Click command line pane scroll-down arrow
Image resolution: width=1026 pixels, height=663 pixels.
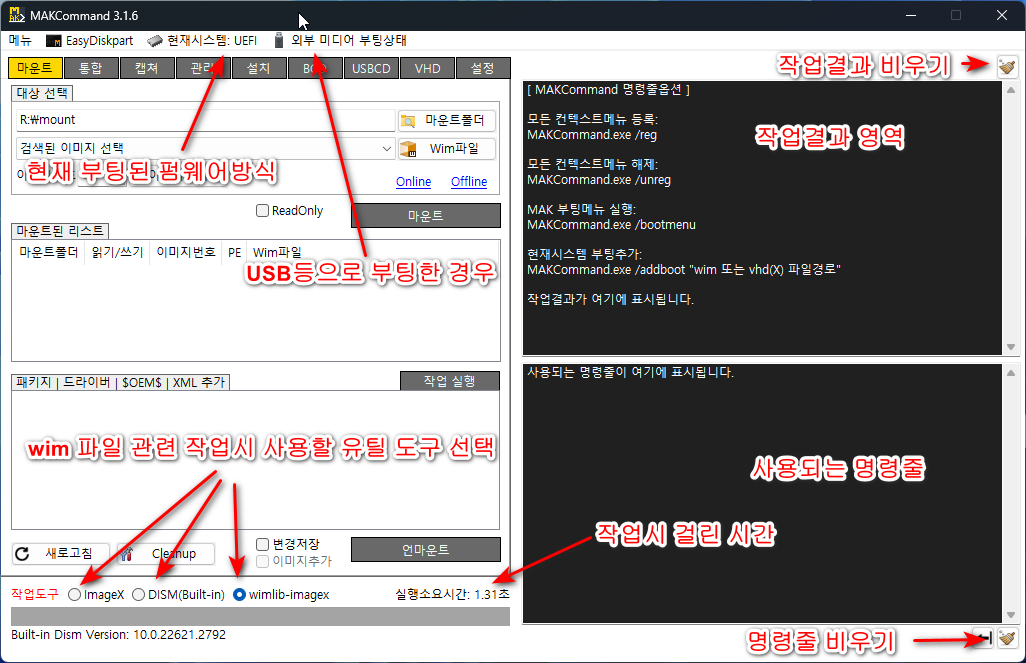(x=1011, y=615)
